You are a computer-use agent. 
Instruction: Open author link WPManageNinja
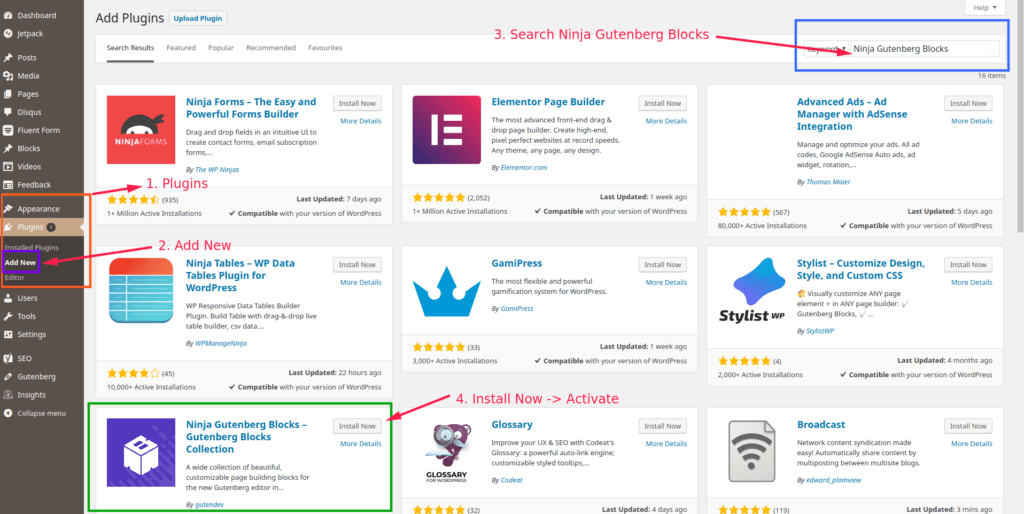(x=221, y=343)
